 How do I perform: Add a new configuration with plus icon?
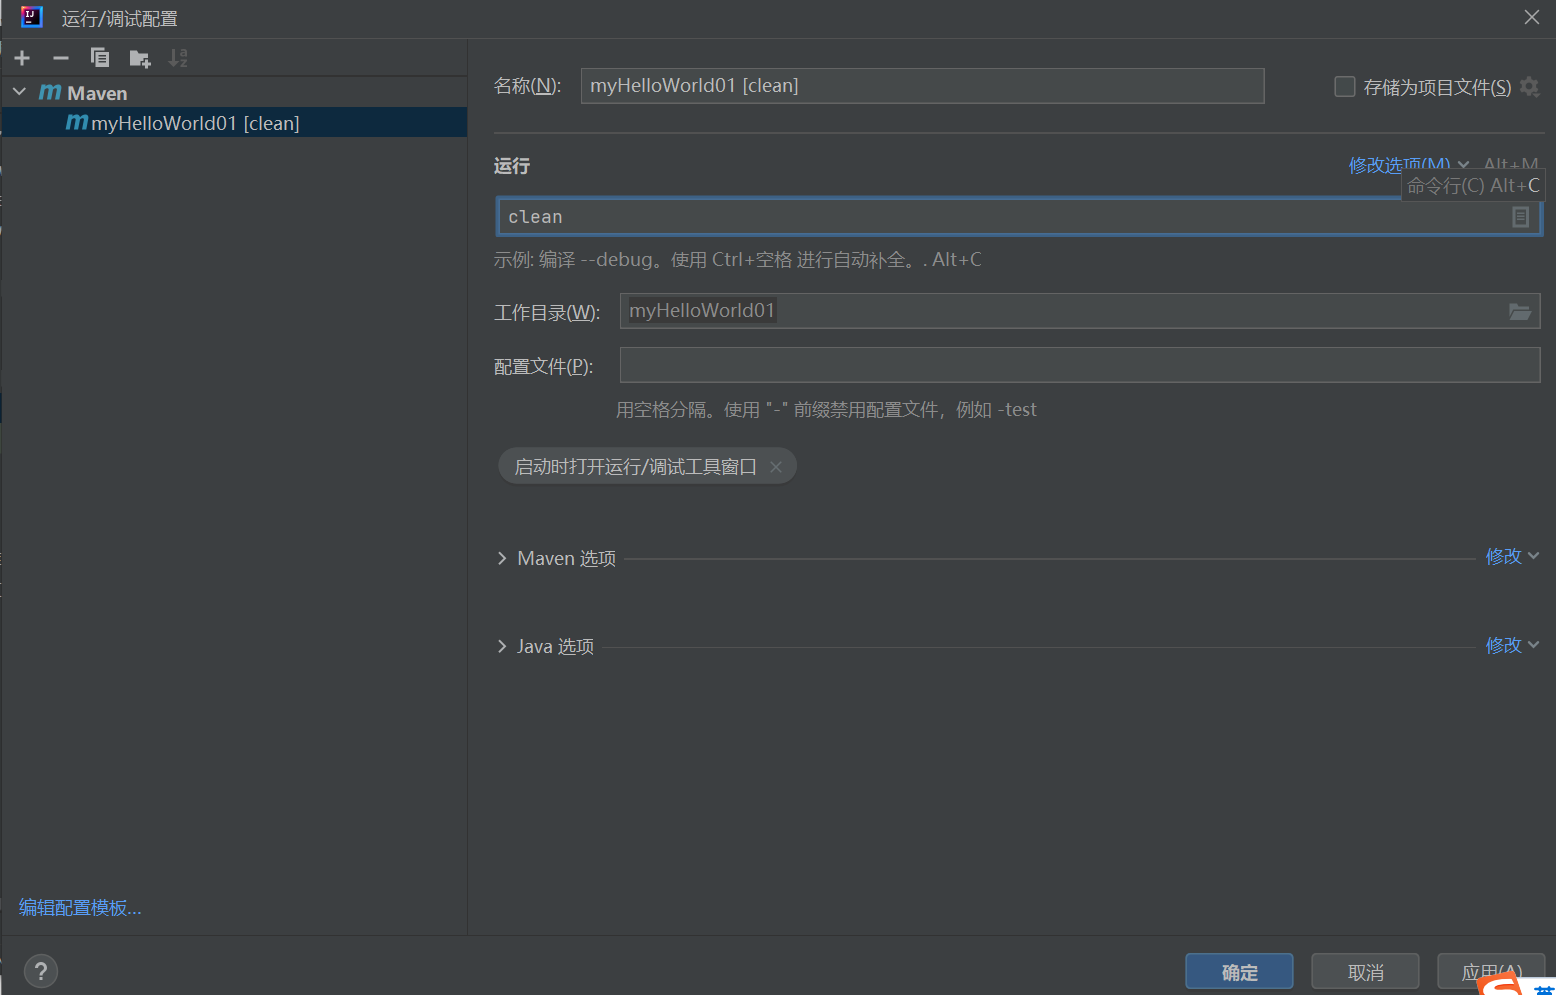(22, 58)
